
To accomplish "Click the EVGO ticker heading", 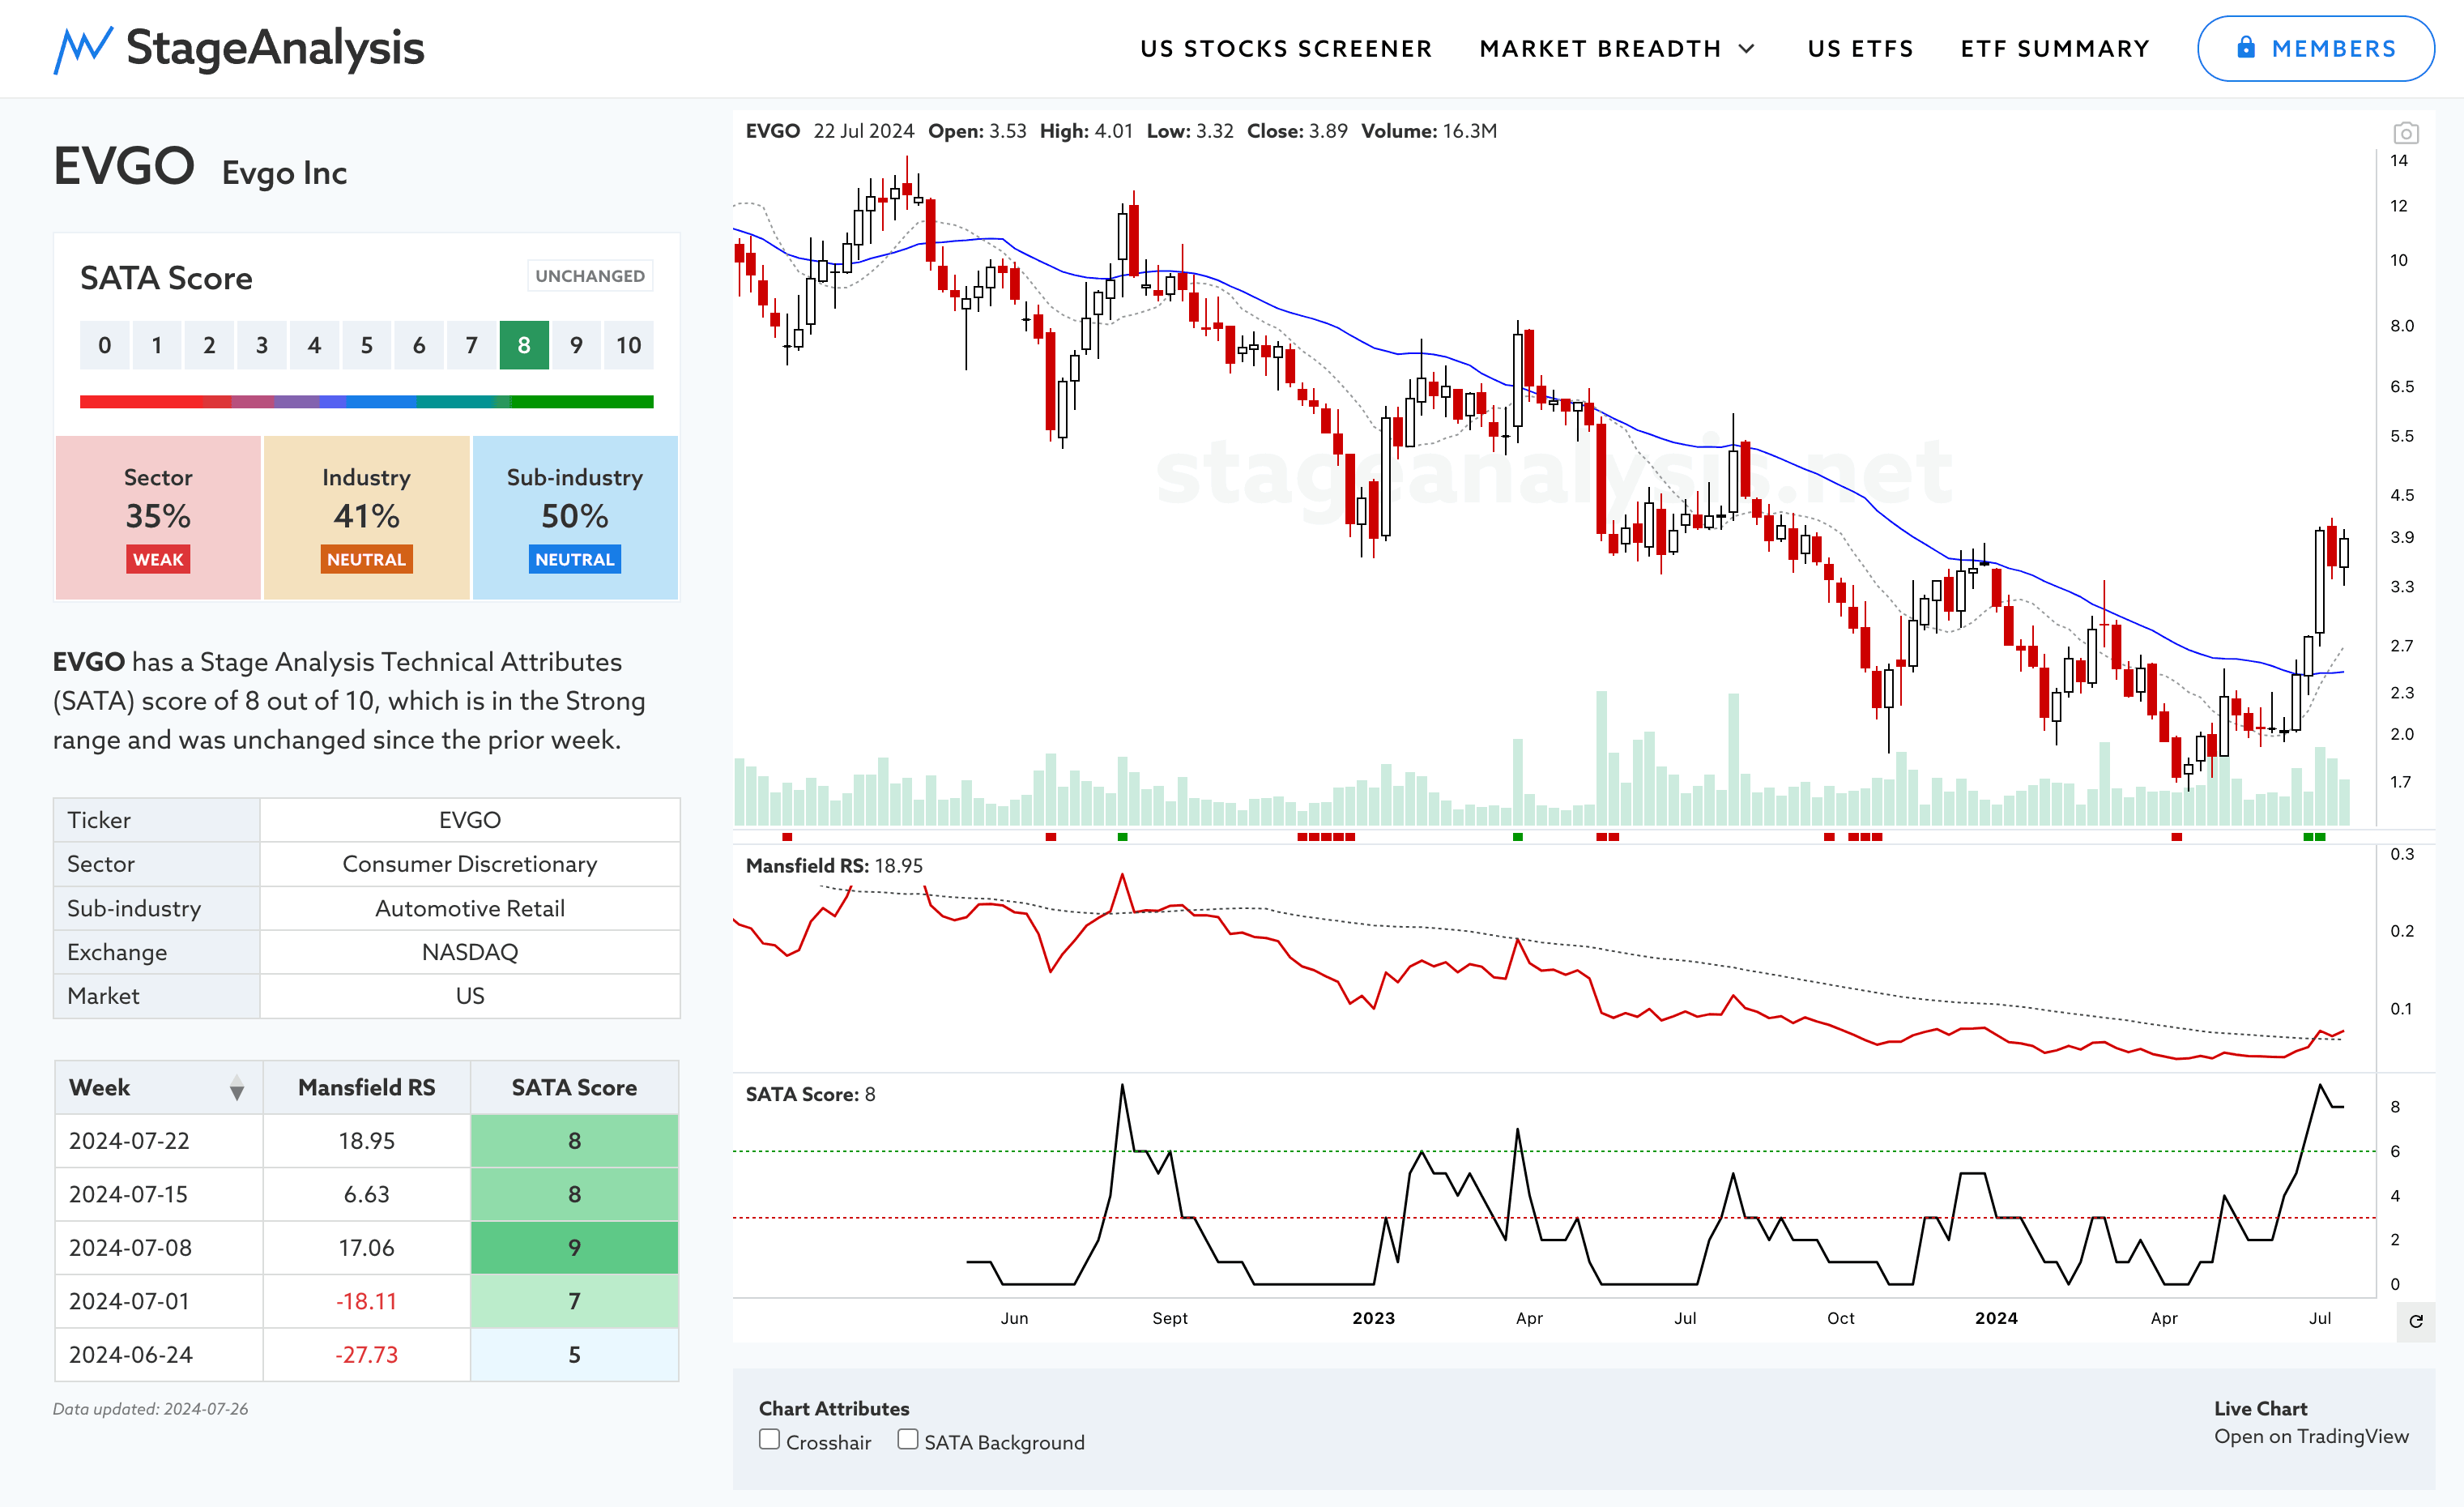I will pyautogui.click(x=124, y=166).
